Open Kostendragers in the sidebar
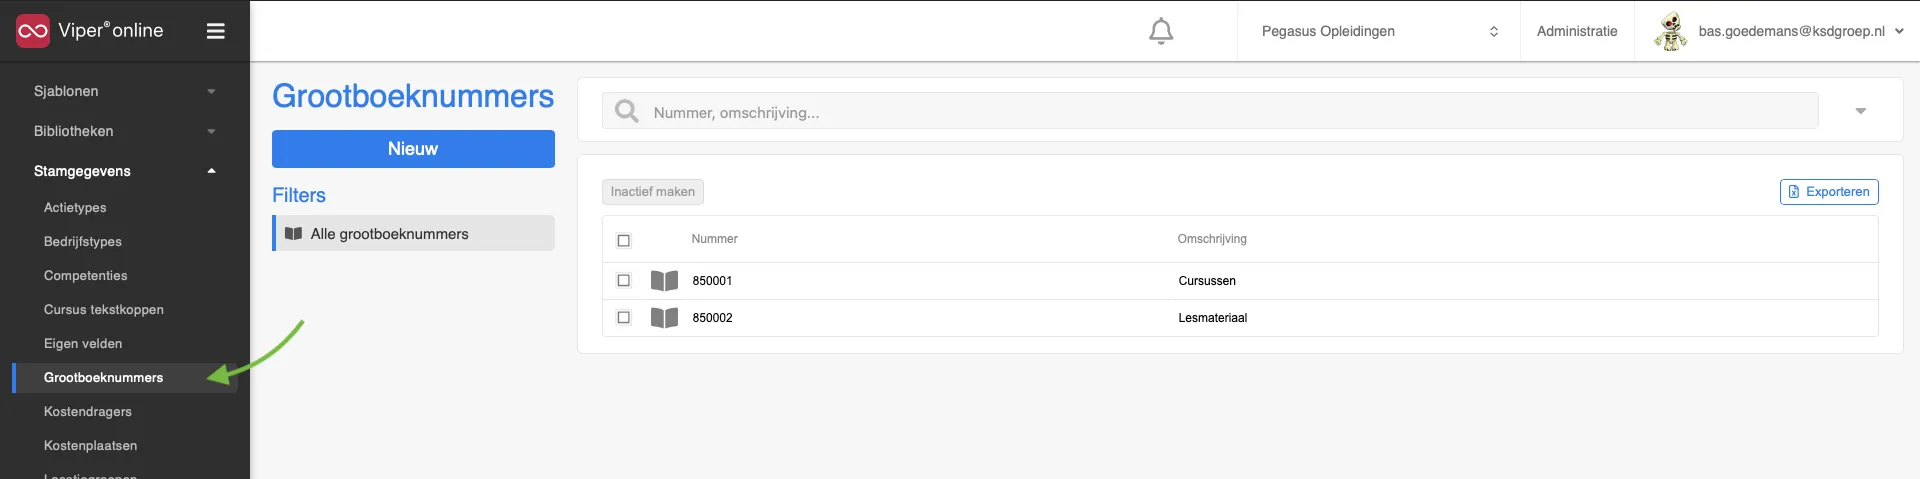The height and width of the screenshot is (479, 1920). pyautogui.click(x=88, y=412)
